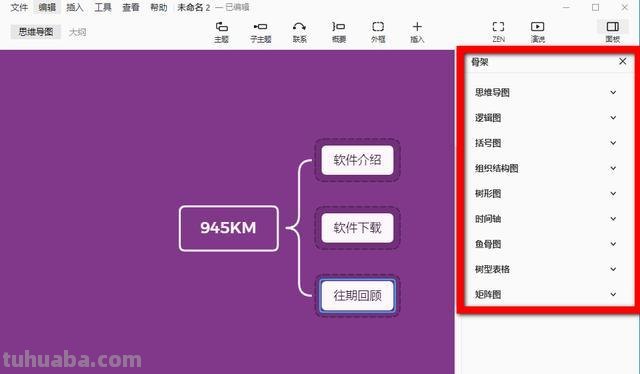Select the 往期回顾 topic node
The height and width of the screenshot is (374, 640).
coord(357,295)
